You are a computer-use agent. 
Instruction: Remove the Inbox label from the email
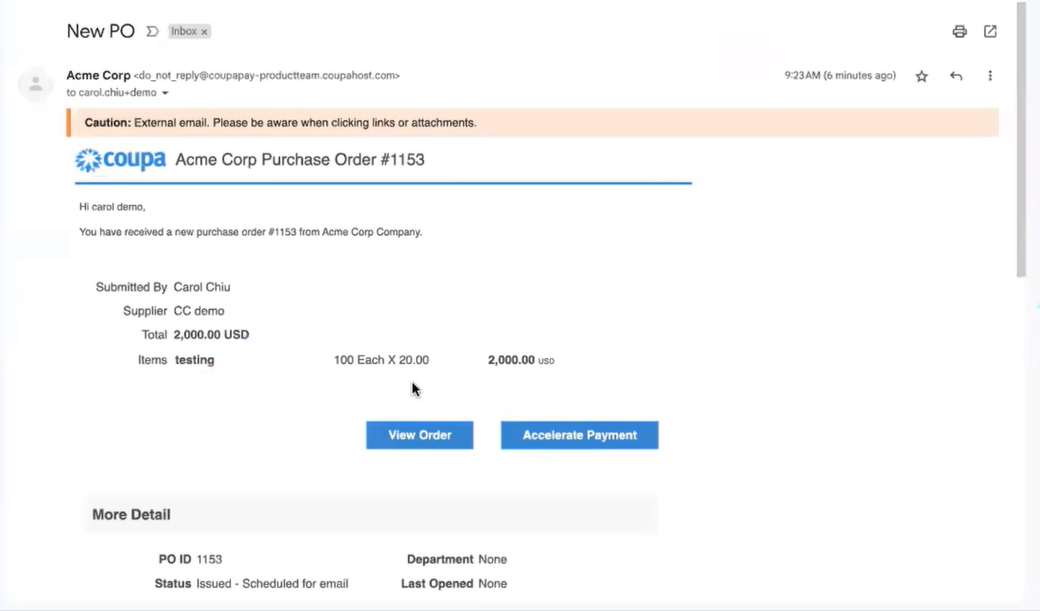click(203, 31)
